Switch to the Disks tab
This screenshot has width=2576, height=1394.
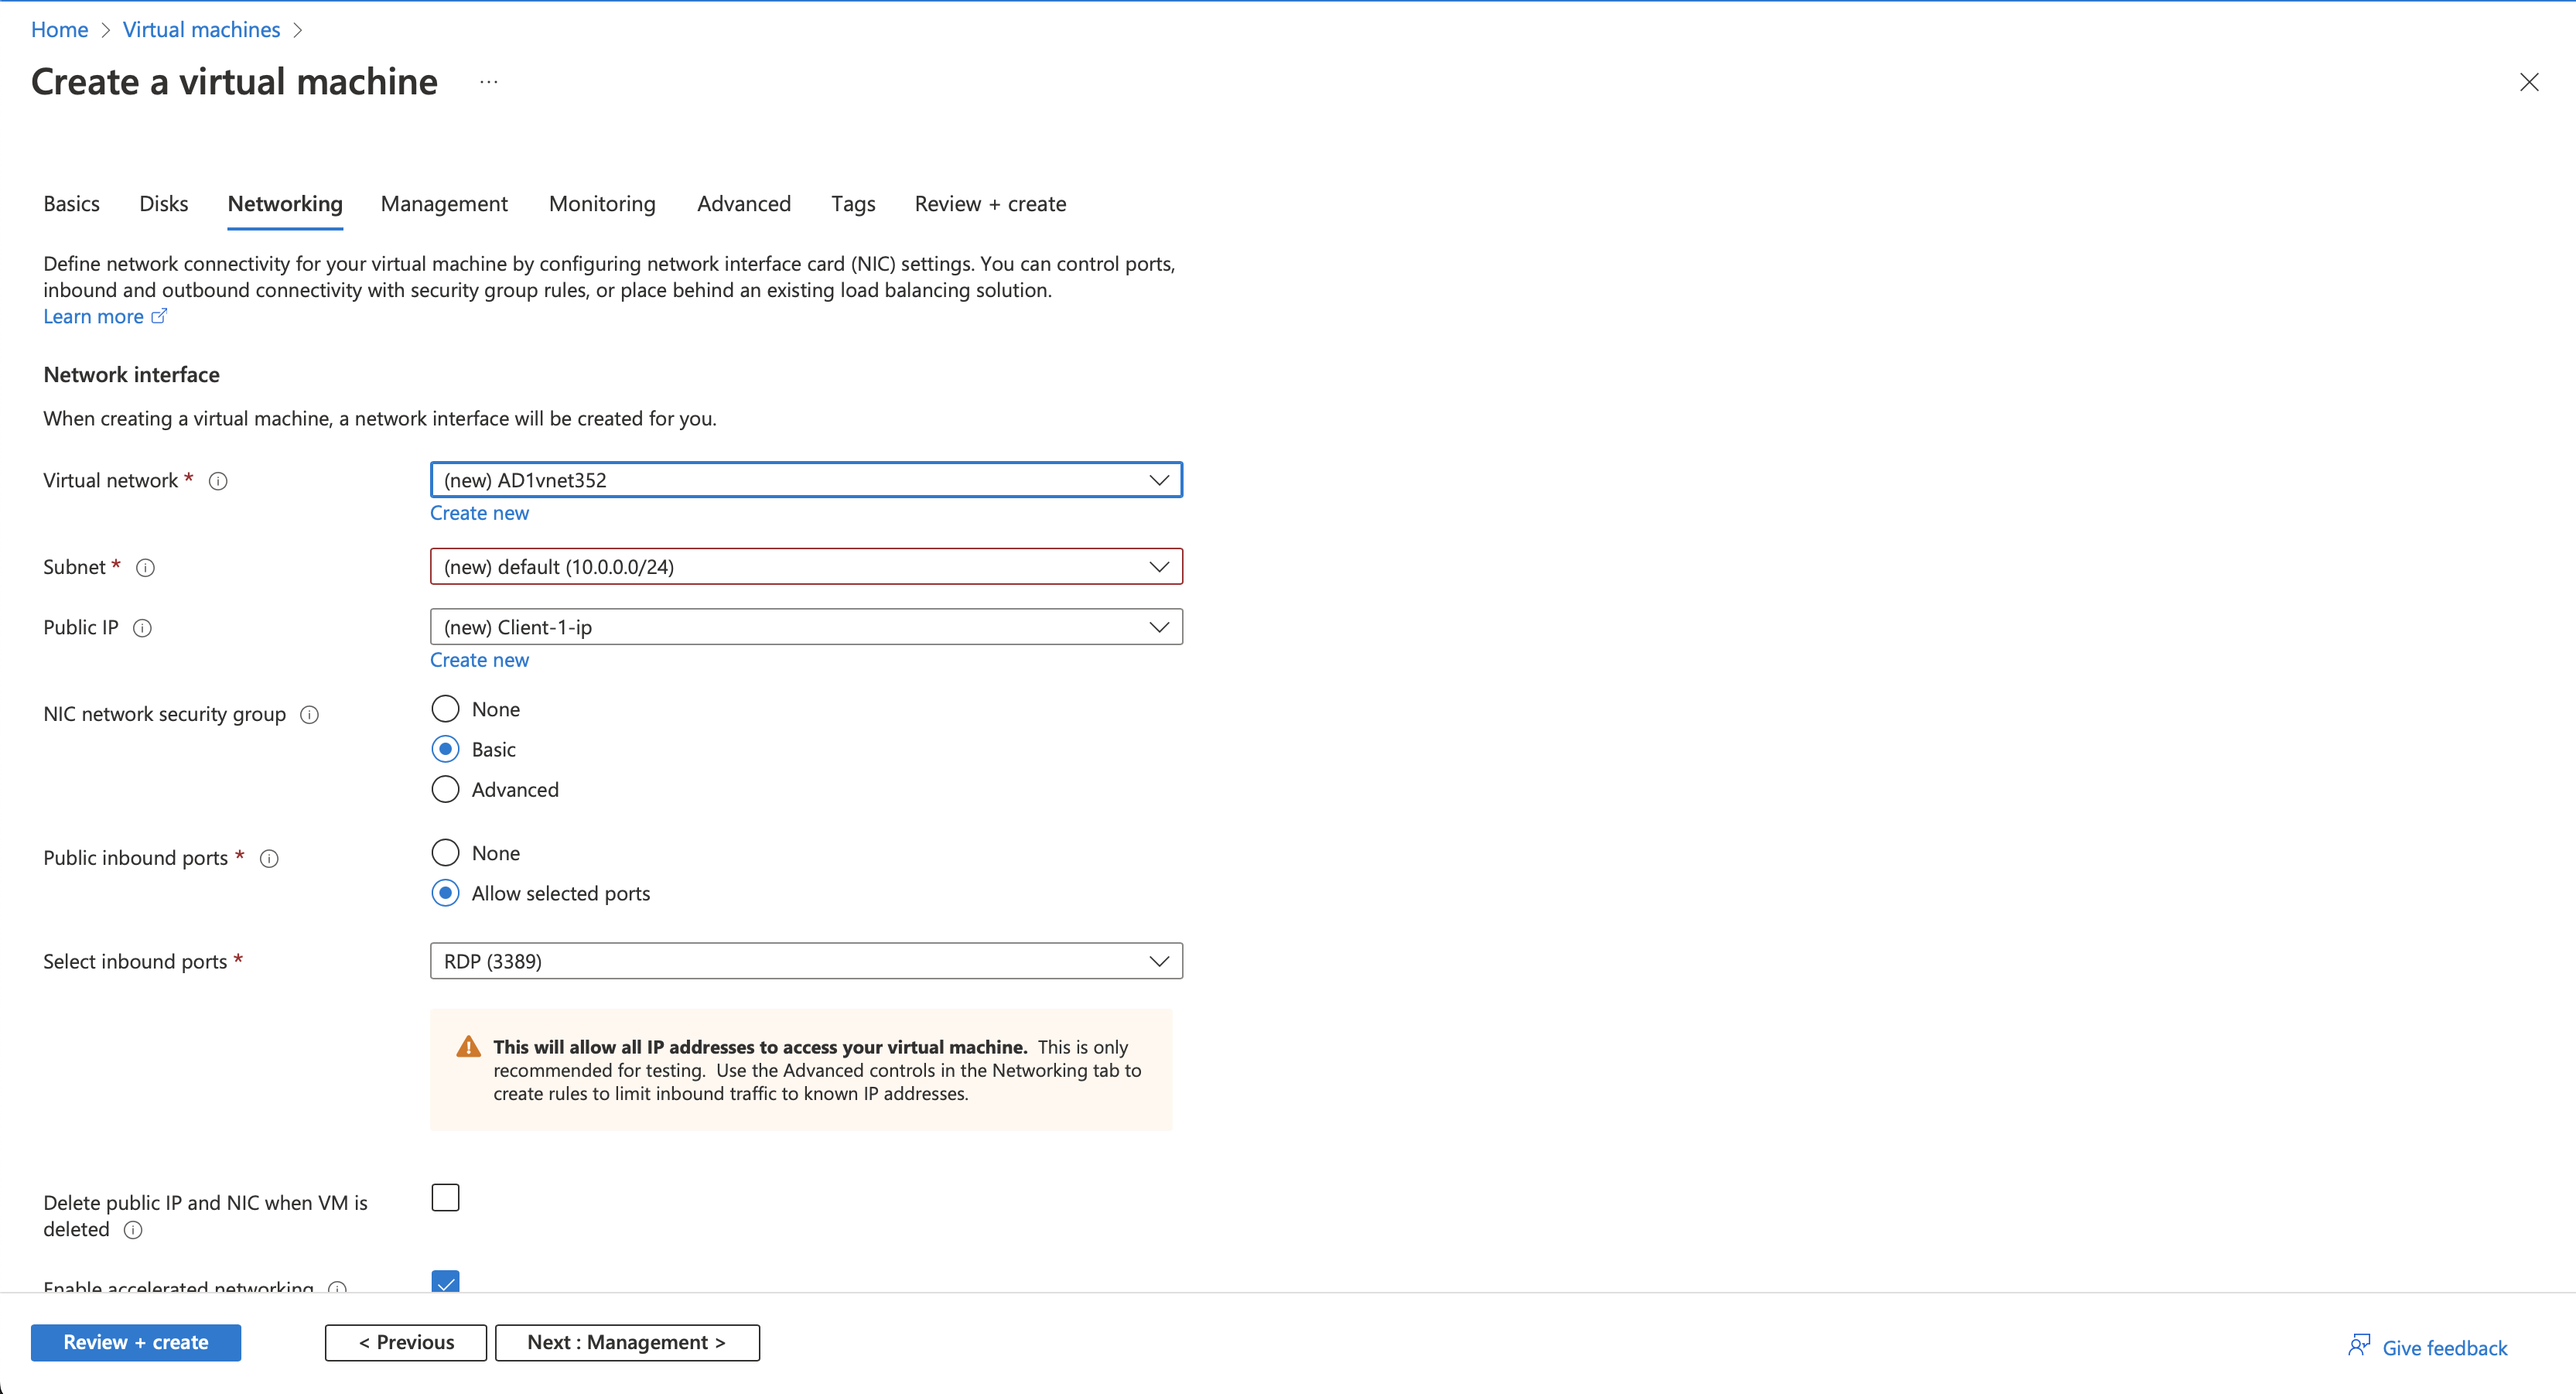pos(164,204)
